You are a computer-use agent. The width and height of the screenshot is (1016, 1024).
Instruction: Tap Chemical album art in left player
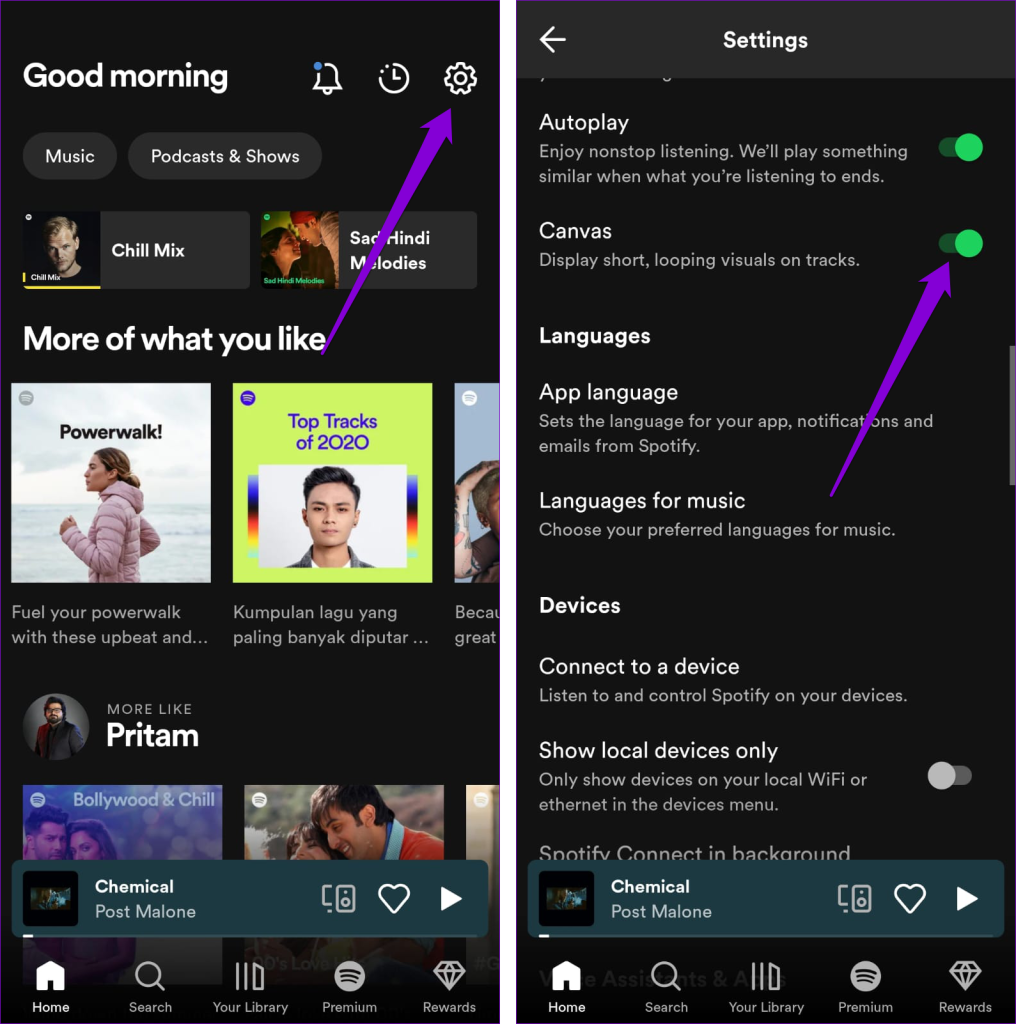click(51, 898)
